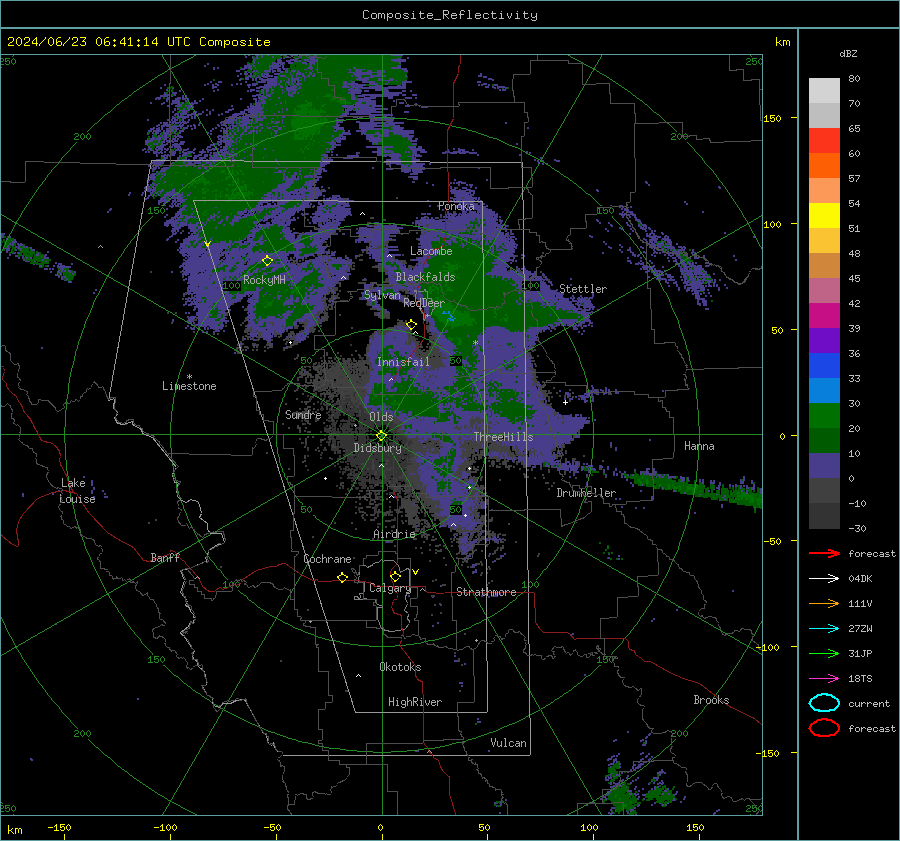Click the yellow diamond marker below Cochrane
The height and width of the screenshot is (841, 900).
coord(342,577)
